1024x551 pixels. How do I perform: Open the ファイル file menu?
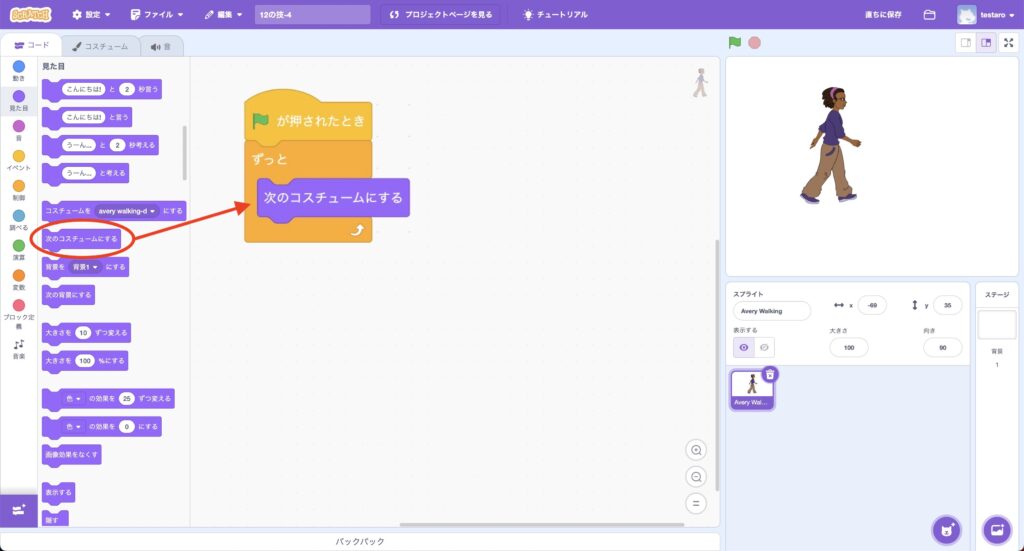click(157, 14)
